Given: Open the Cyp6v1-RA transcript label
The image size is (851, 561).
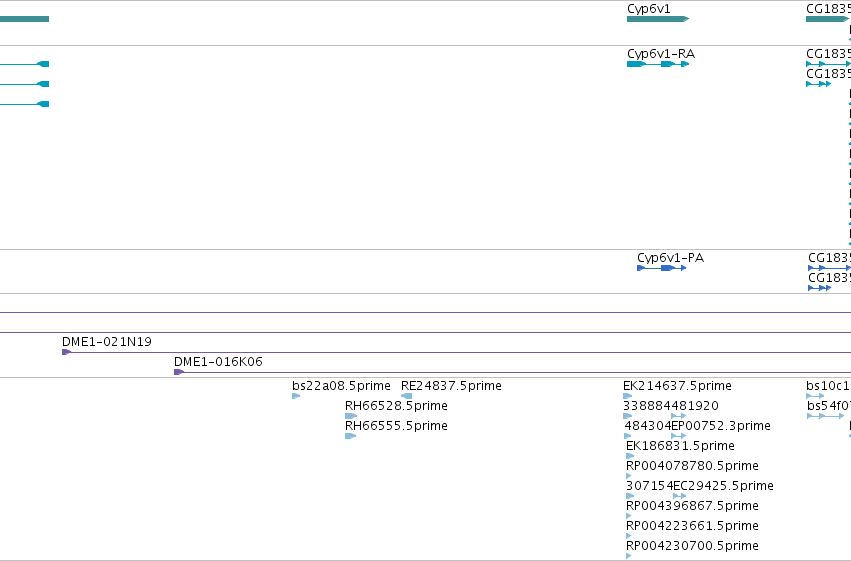Looking at the screenshot, I should 661,54.
